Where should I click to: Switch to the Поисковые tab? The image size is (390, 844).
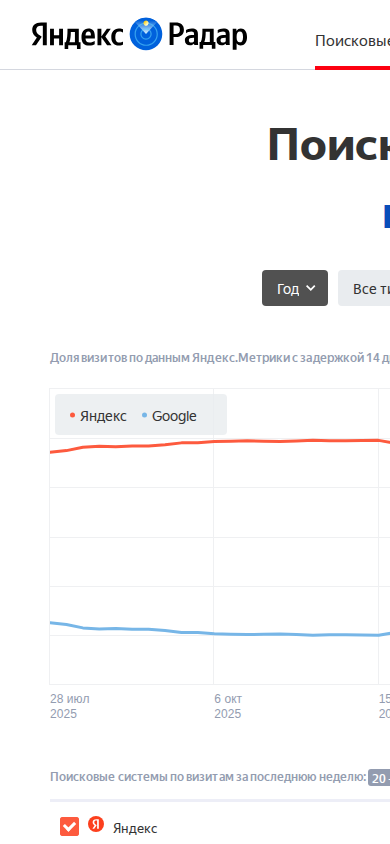tap(352, 41)
